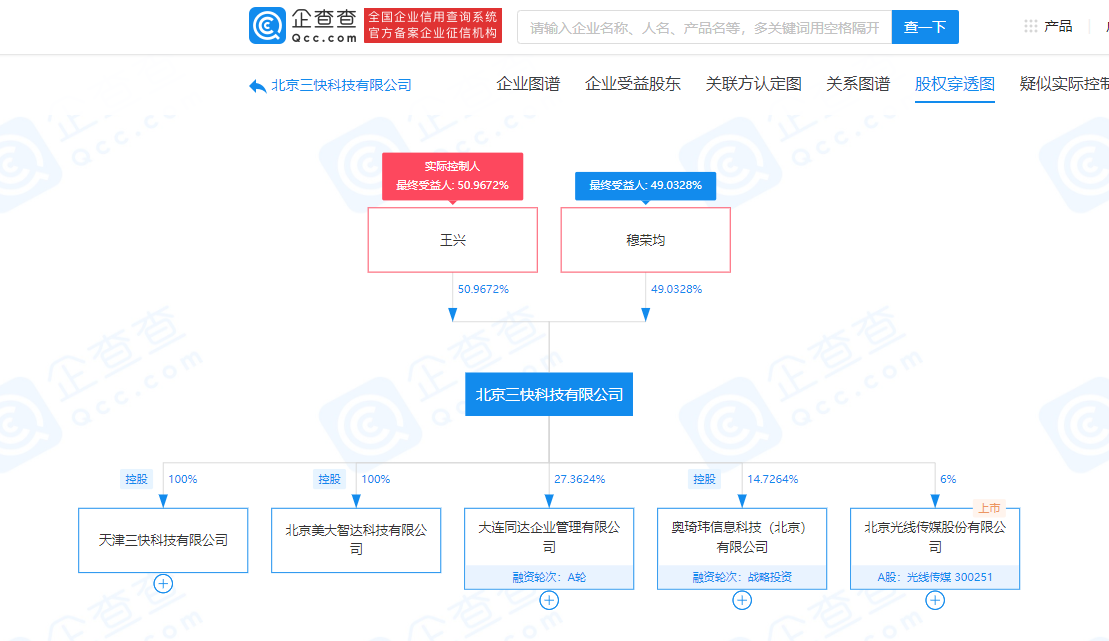The image size is (1109, 641).
Task: Select the 关联方认定图 tab
Action: [x=753, y=84]
